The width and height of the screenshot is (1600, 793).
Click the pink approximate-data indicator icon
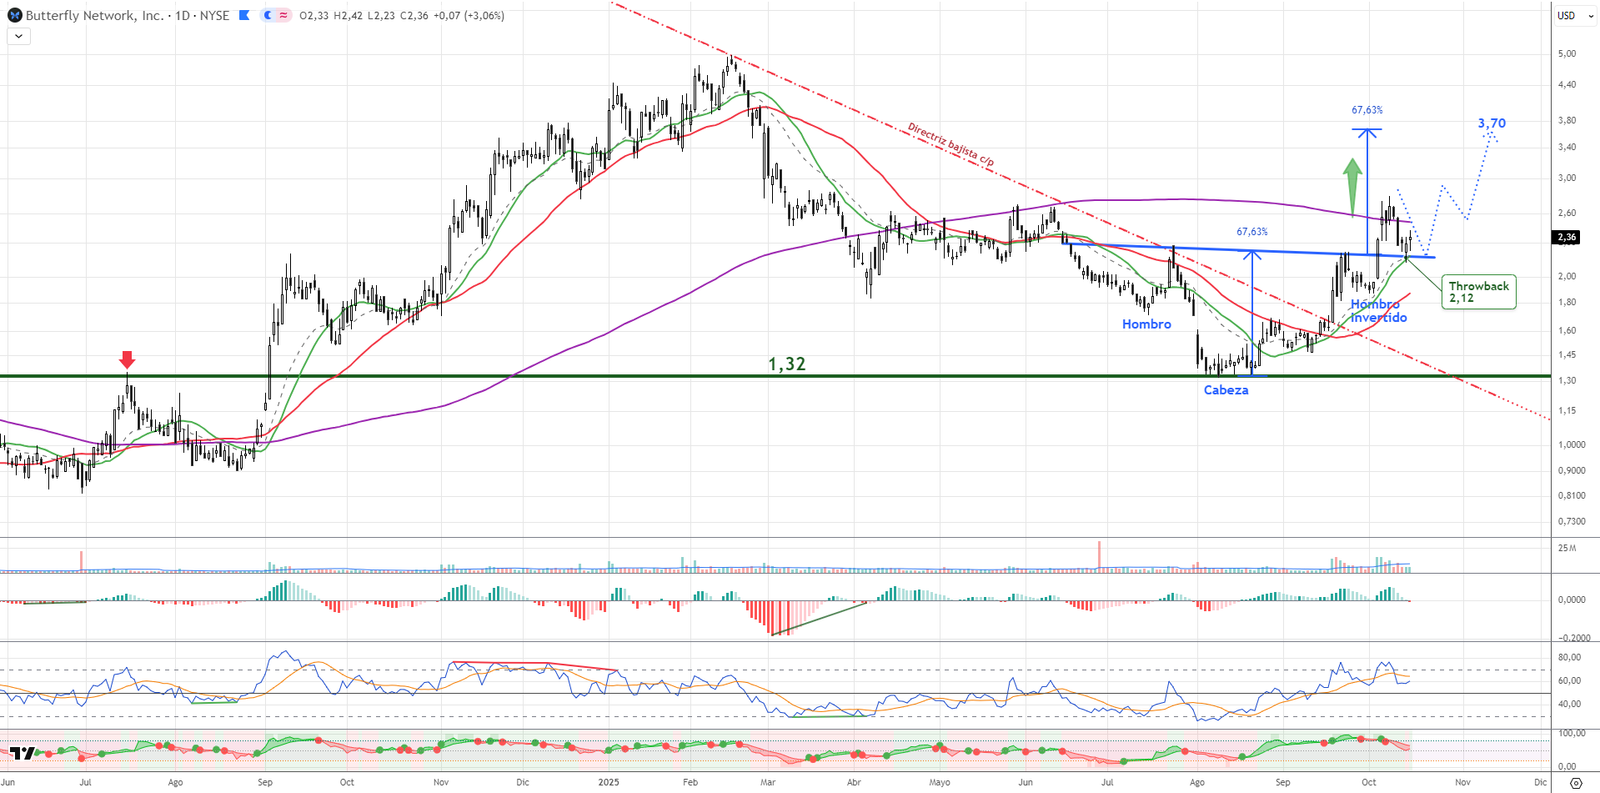click(284, 16)
